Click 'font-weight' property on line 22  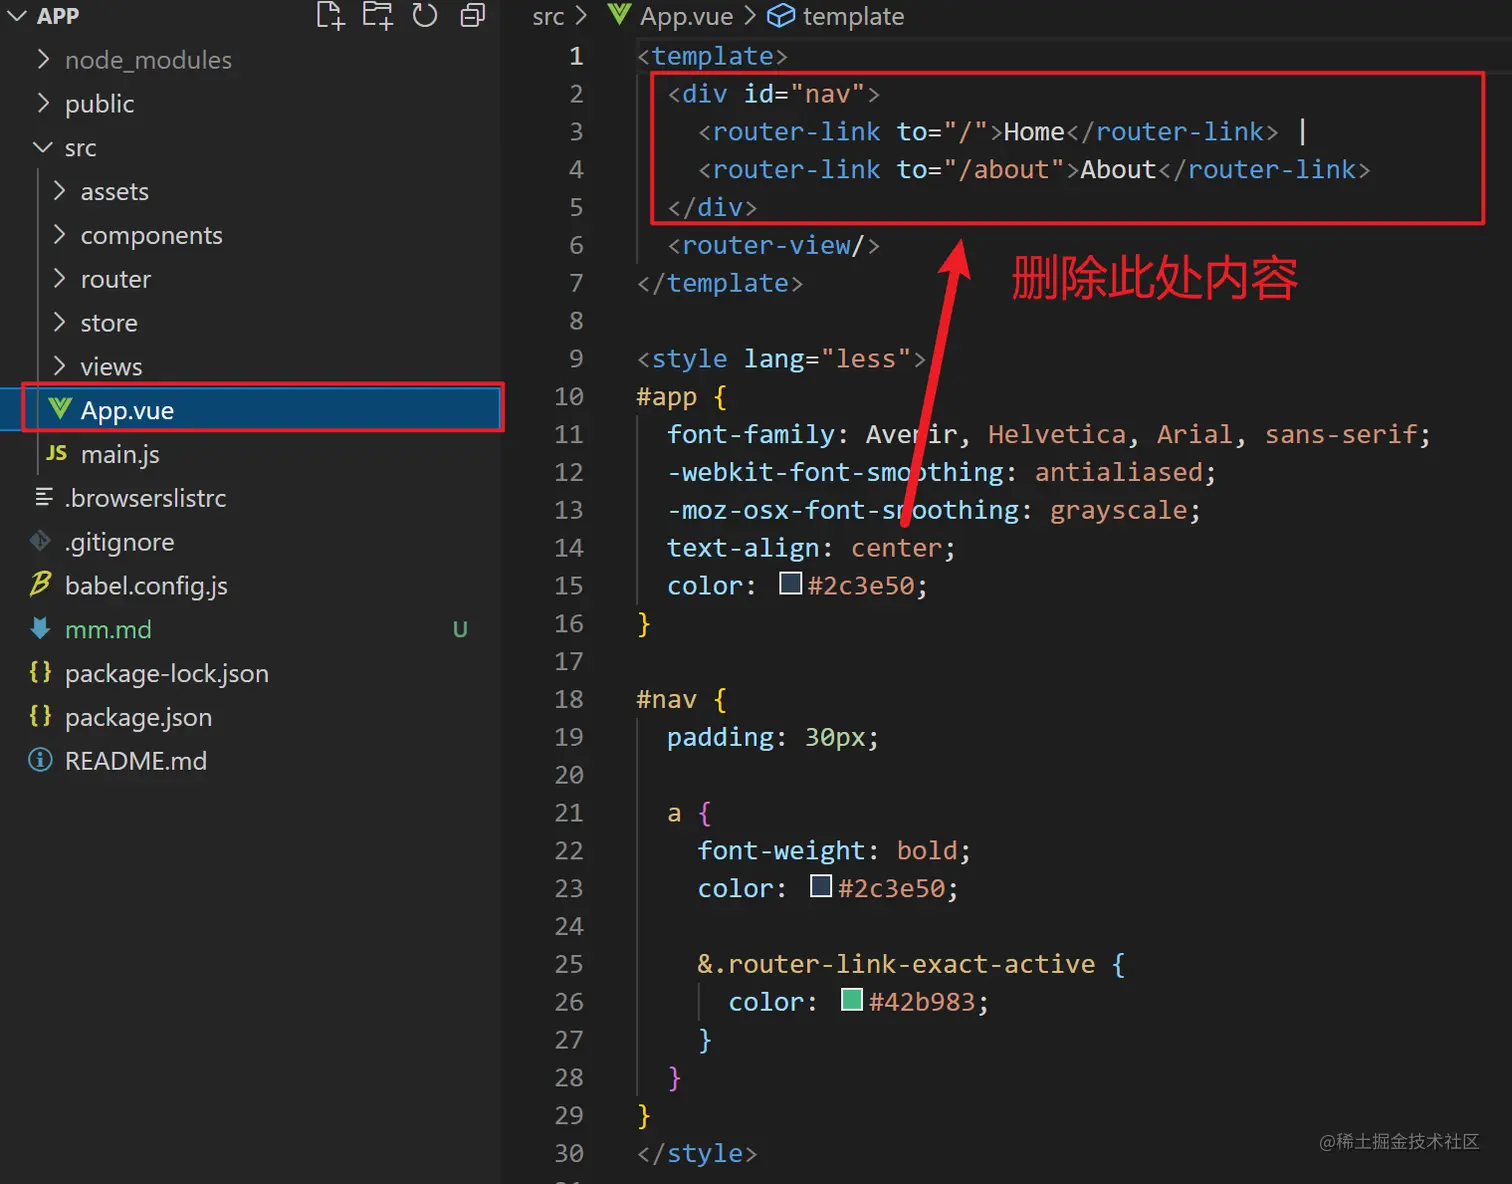[782, 851]
